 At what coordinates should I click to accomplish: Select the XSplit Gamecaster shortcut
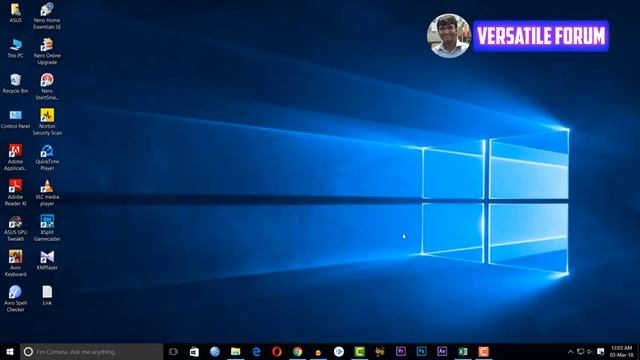pyautogui.click(x=47, y=228)
